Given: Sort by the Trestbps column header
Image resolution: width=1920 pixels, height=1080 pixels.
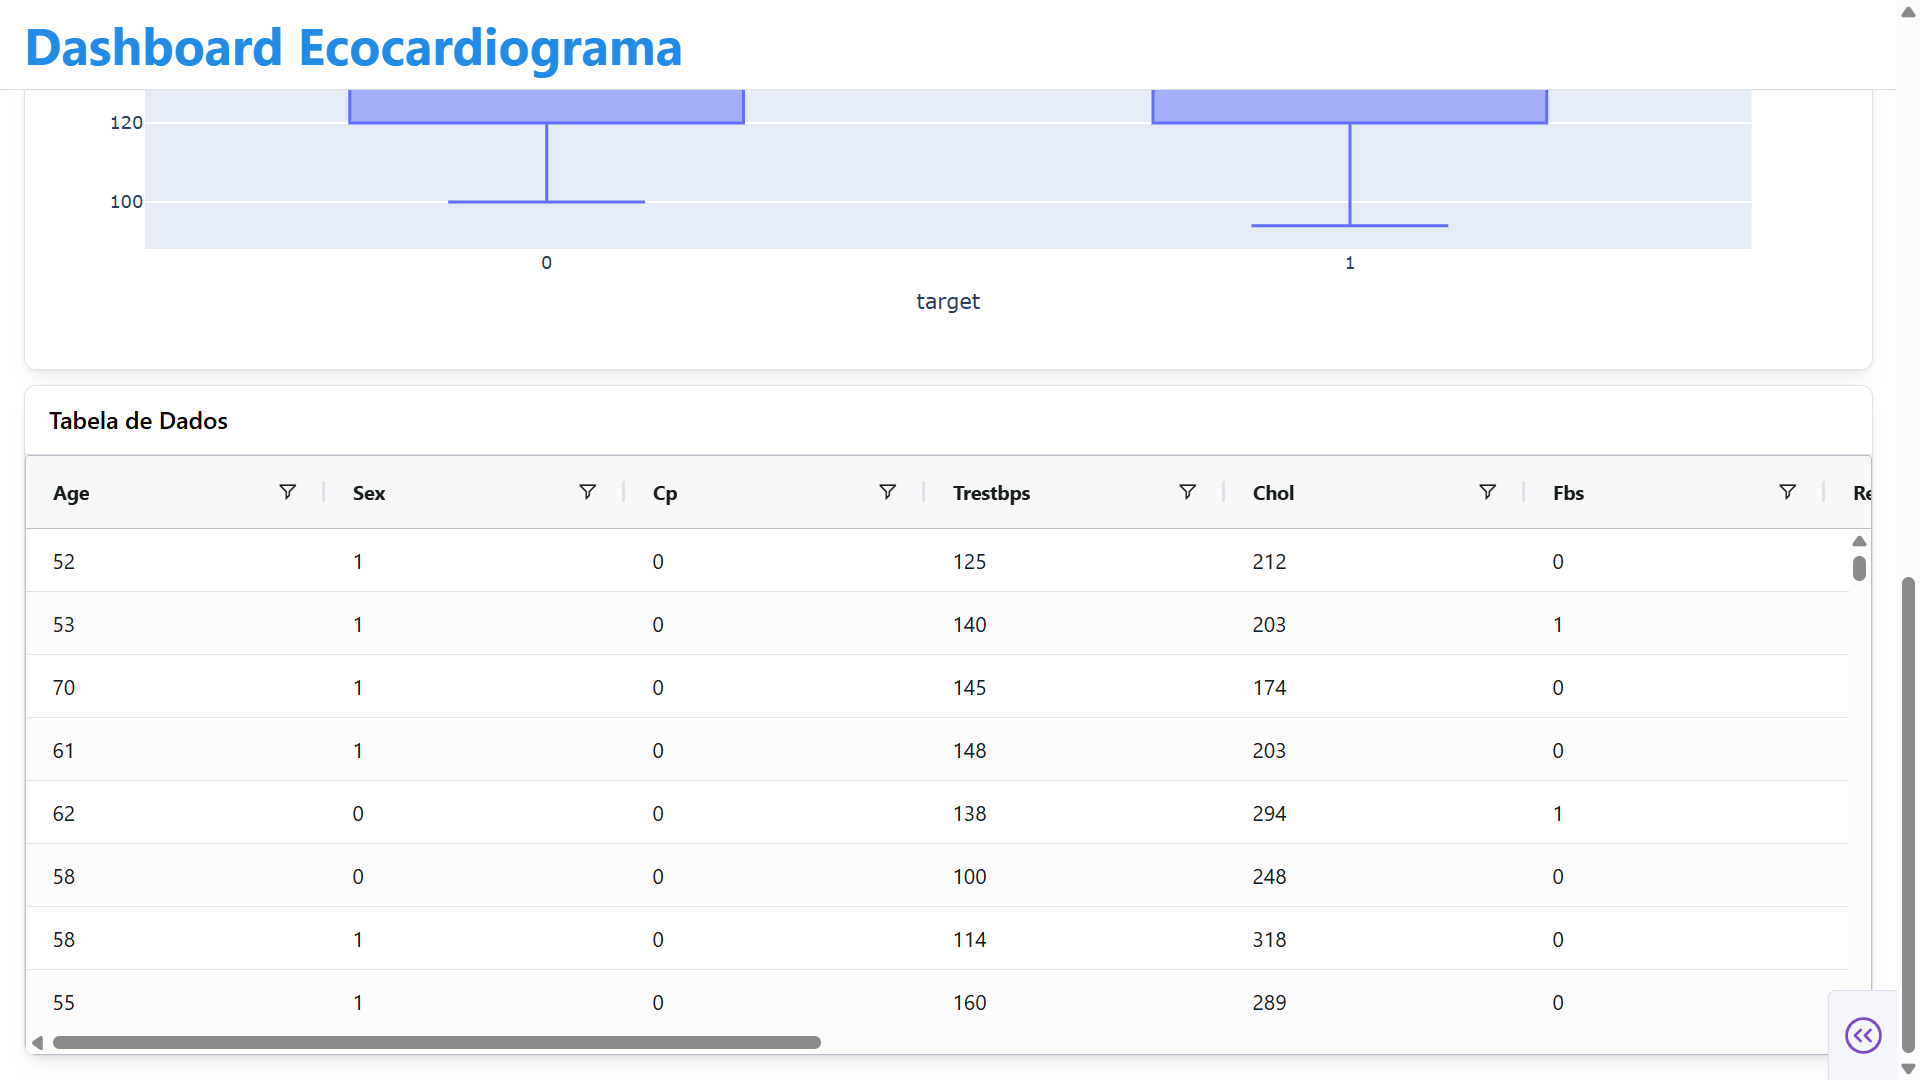Looking at the screenshot, I should 991,493.
